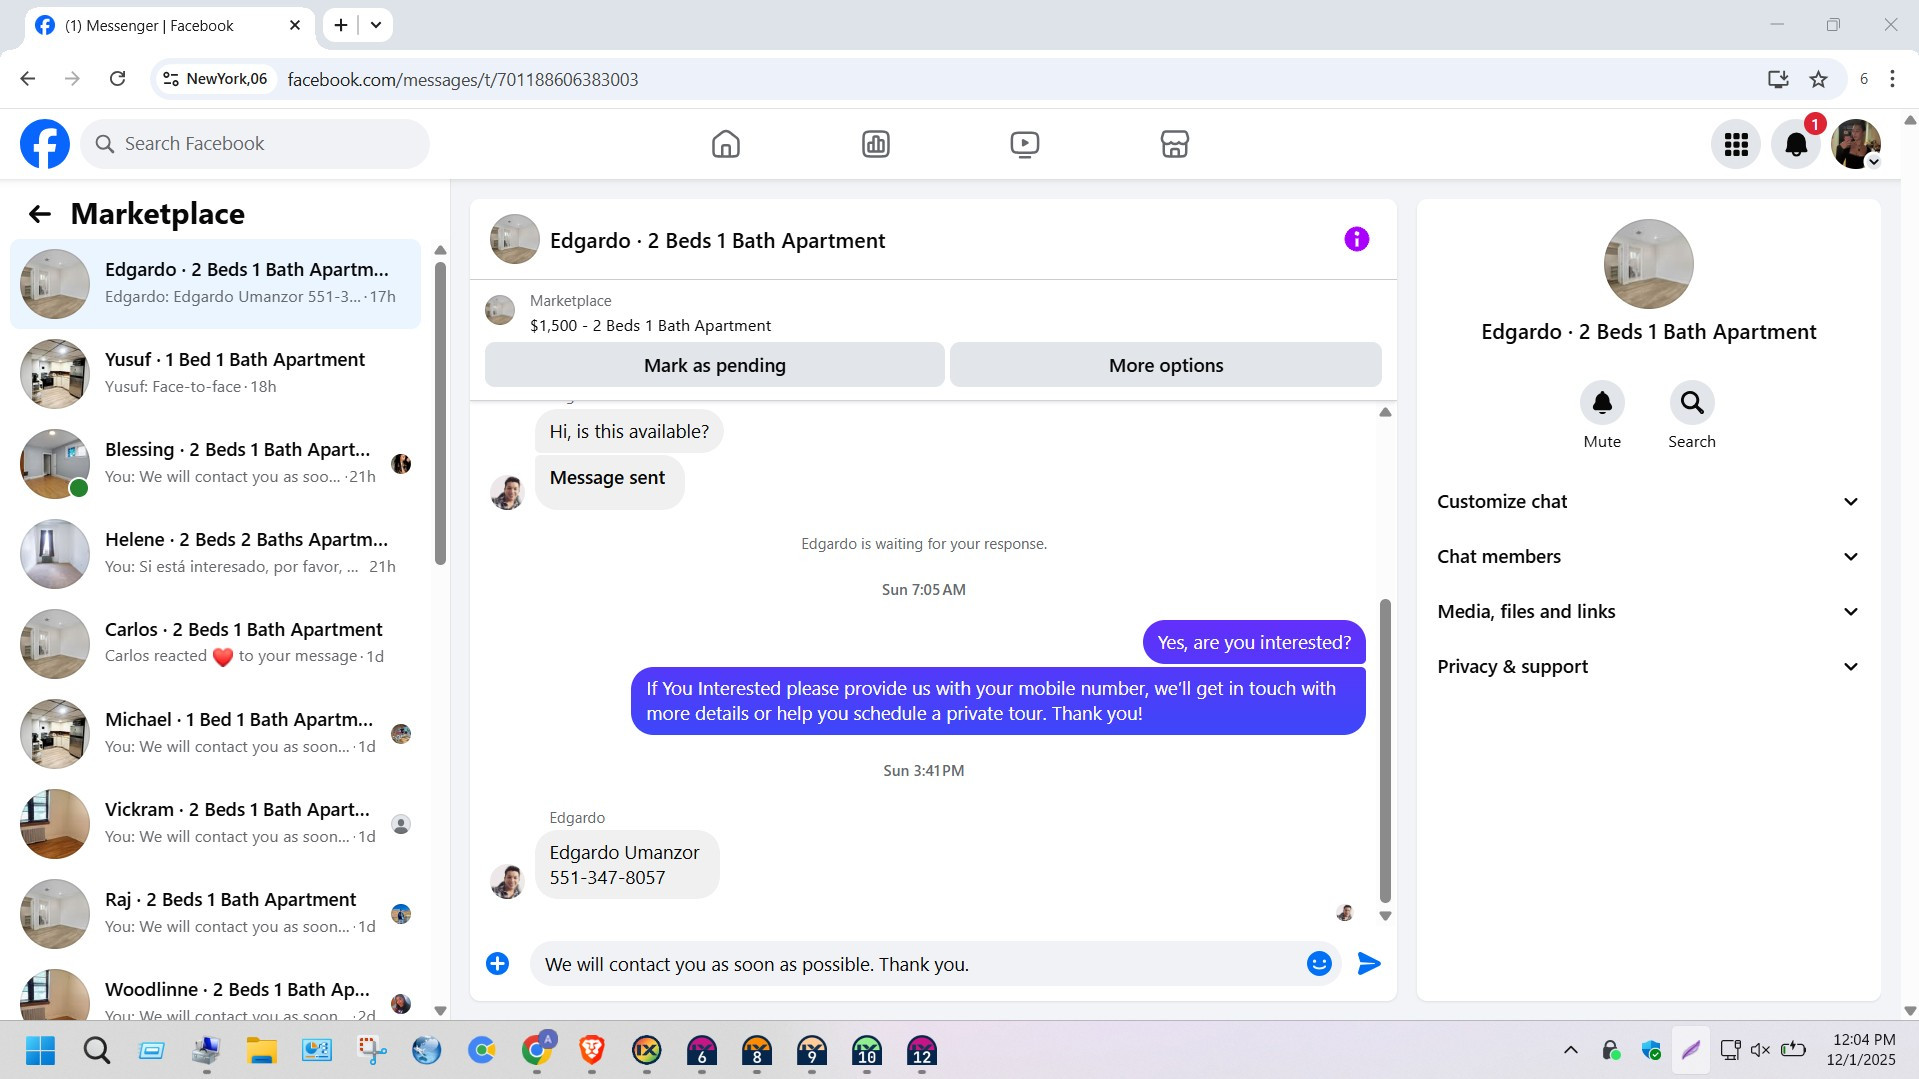Search in conversation magnifier icon
Image resolution: width=1919 pixels, height=1079 pixels.
1692,403
